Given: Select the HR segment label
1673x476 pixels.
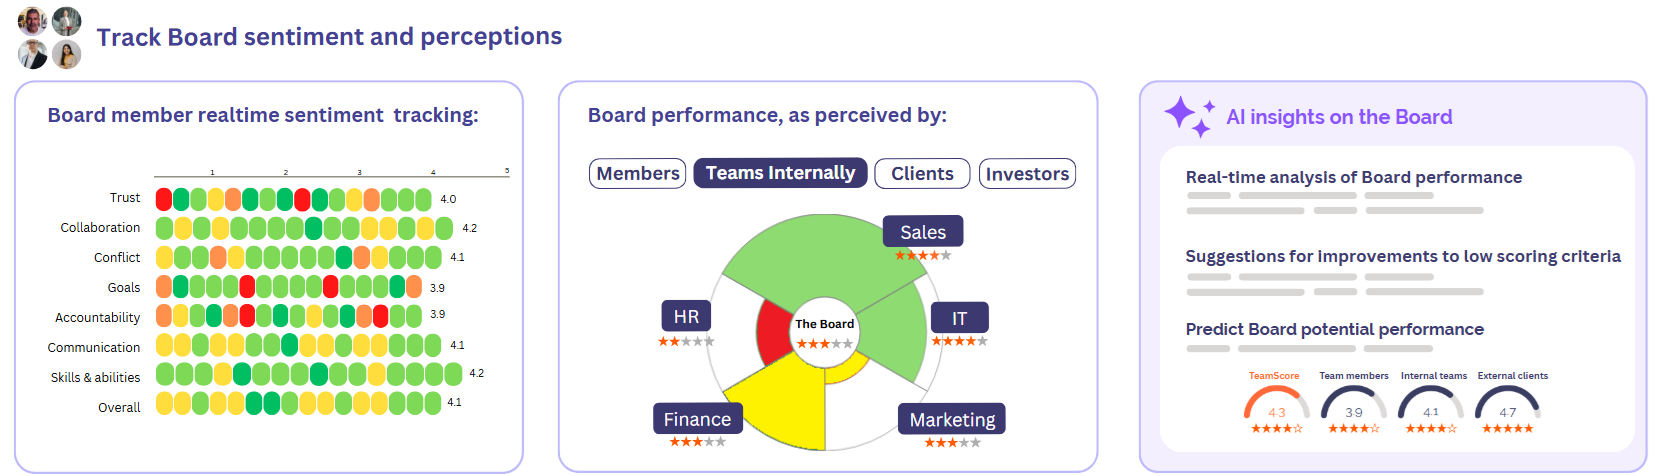Looking at the screenshot, I should pos(686,316).
